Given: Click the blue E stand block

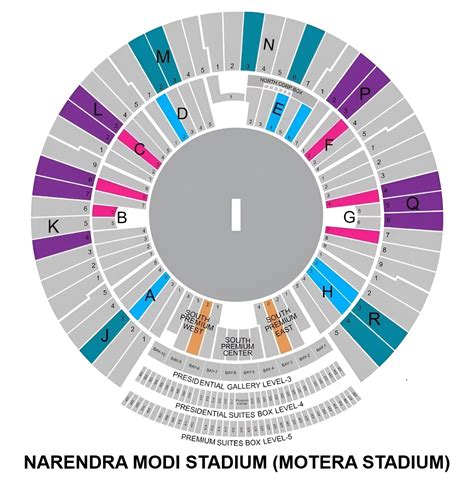Looking at the screenshot, I should 289,117.
